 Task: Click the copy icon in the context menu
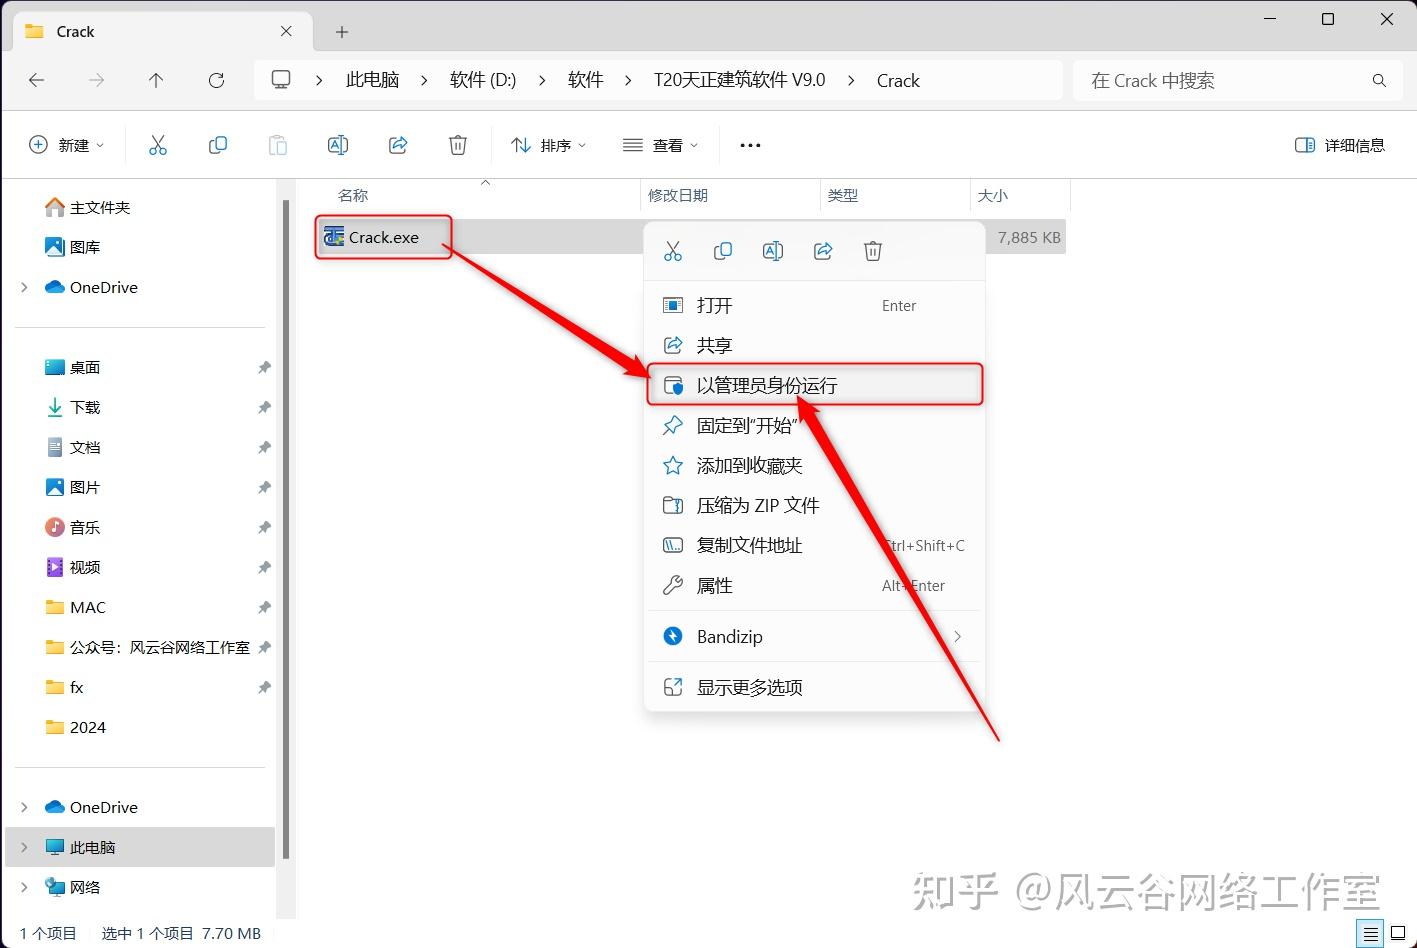point(723,251)
